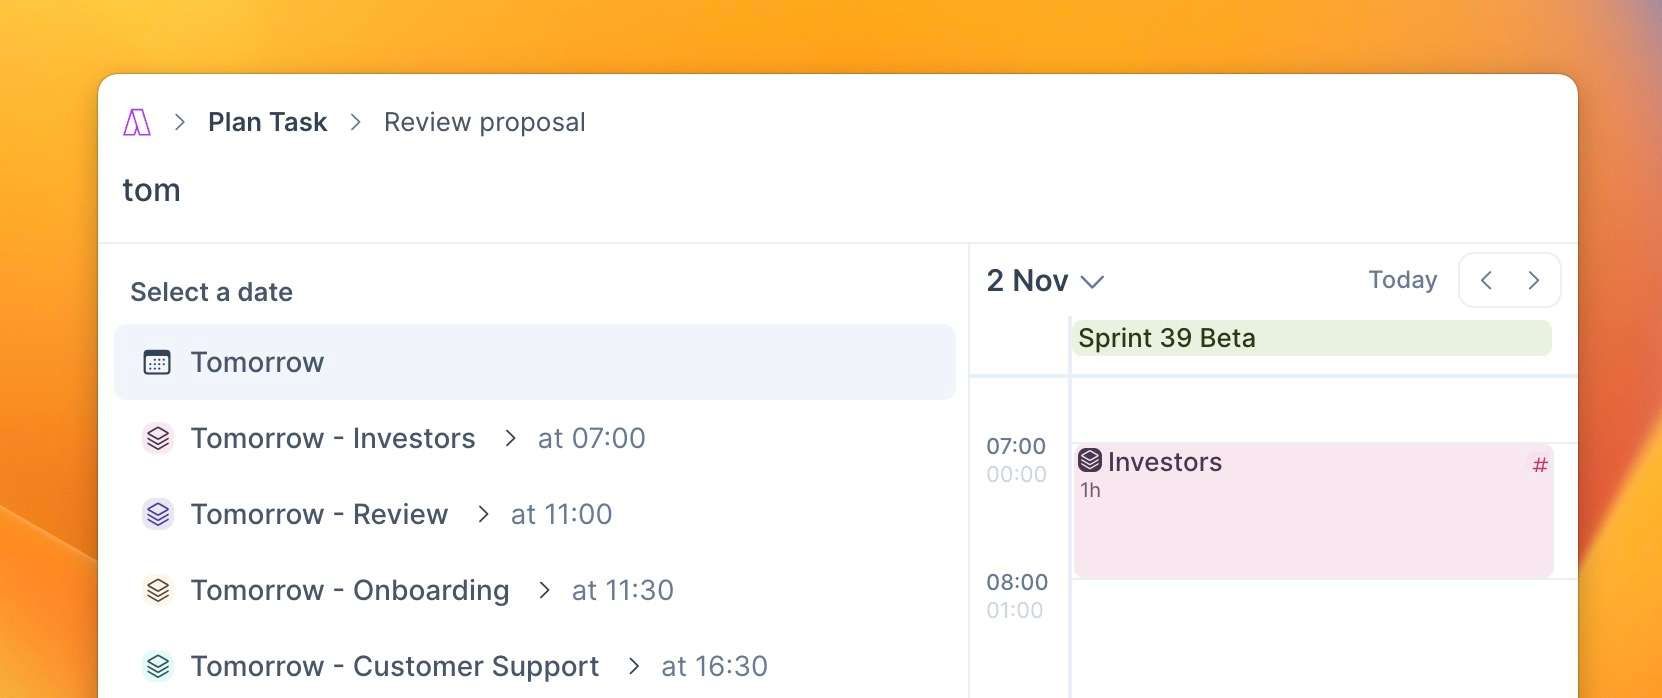Click the purple app logo icon
The image size is (1662, 698).
(137, 122)
